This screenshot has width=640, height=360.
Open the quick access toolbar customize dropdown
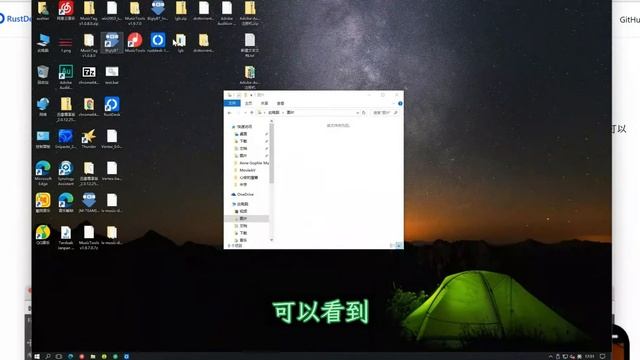tap(251, 95)
